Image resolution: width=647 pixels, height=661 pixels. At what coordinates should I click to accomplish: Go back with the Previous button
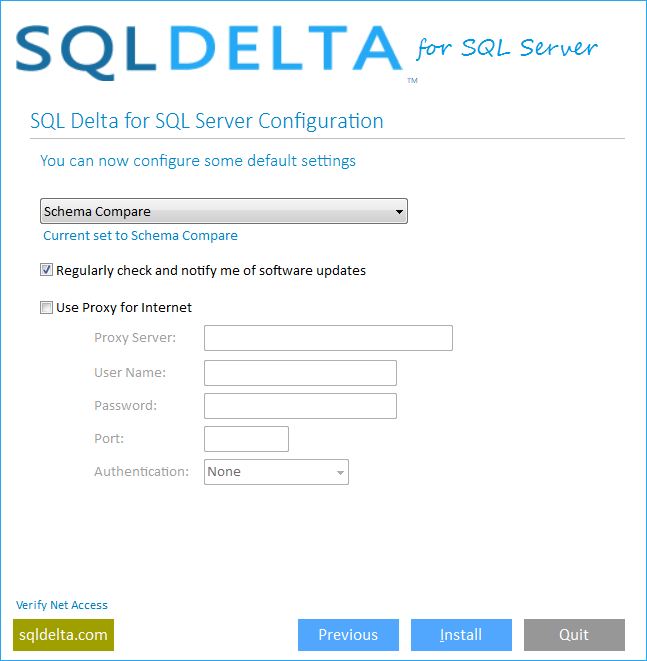(x=348, y=635)
